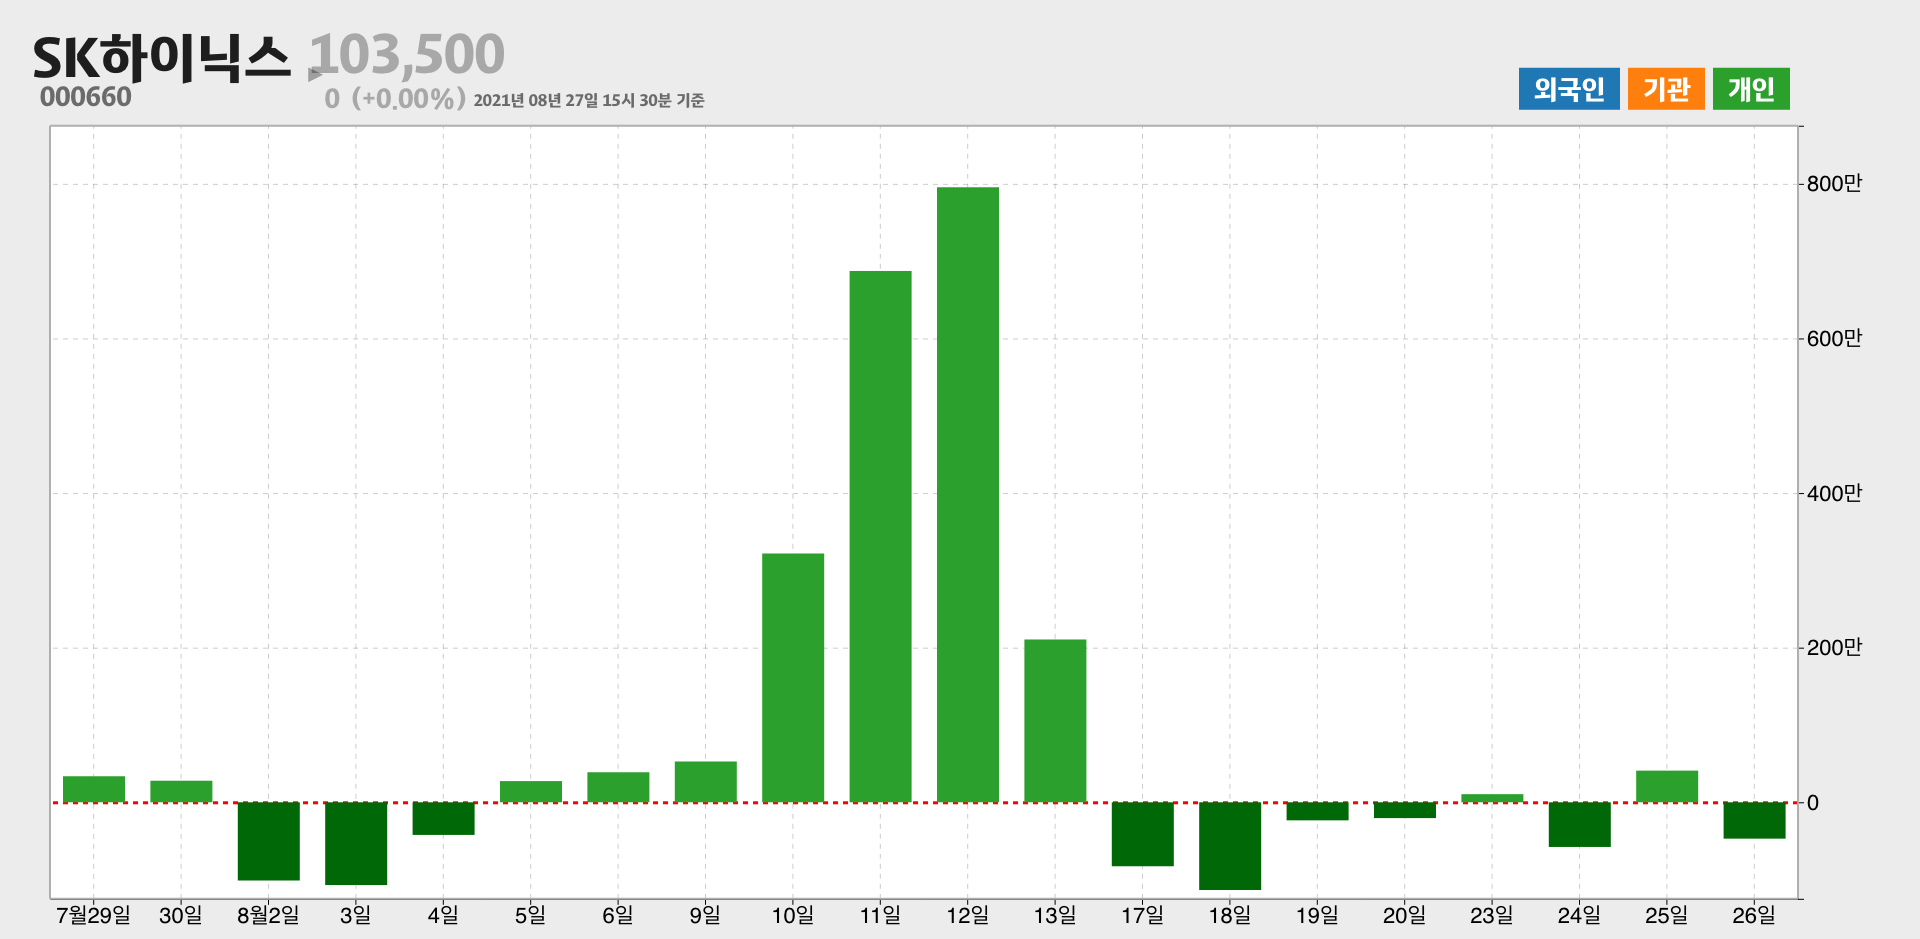Click the 8월2일 date label
Viewport: 1920px width, 939px height.
tap(268, 915)
